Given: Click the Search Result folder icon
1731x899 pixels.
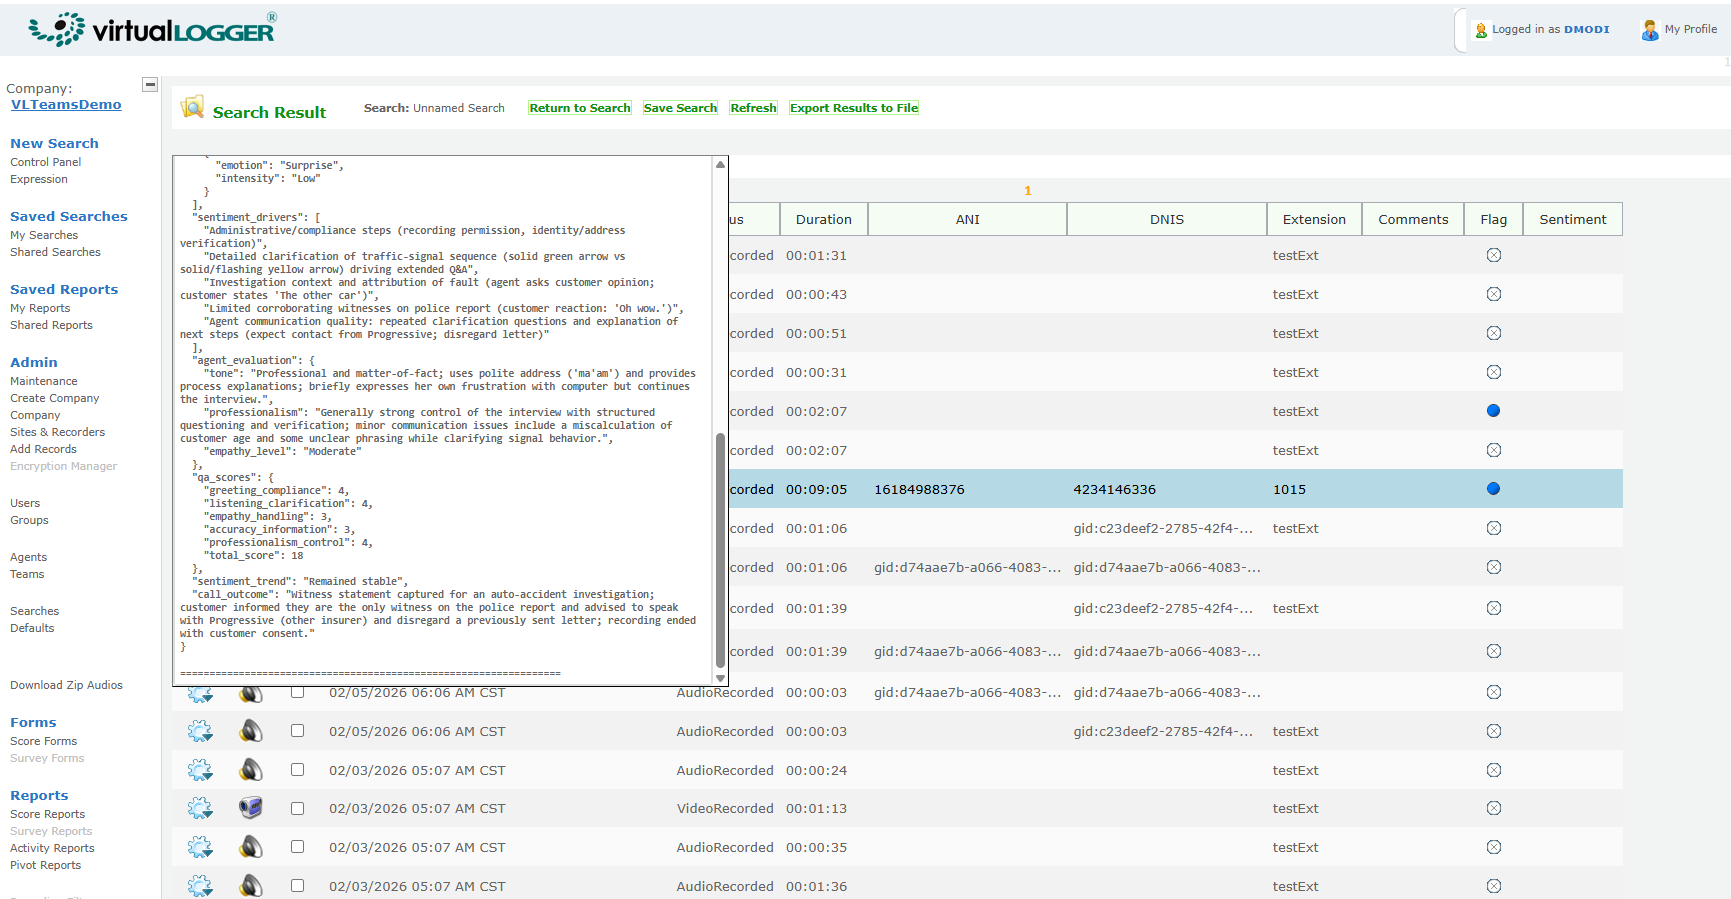Looking at the screenshot, I should coord(192,108).
